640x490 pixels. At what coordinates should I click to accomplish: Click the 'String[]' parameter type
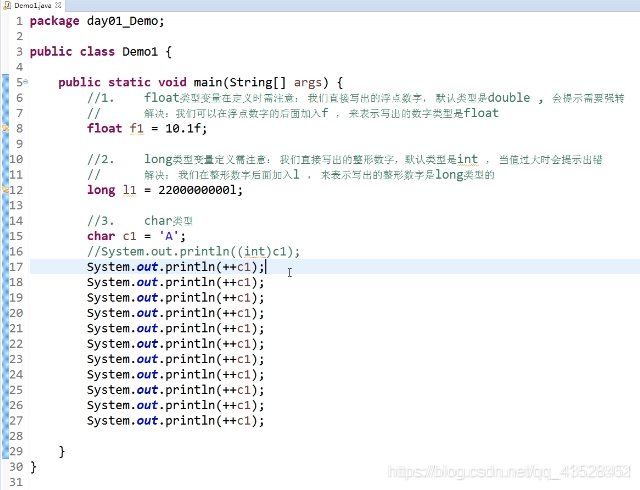[258, 82]
